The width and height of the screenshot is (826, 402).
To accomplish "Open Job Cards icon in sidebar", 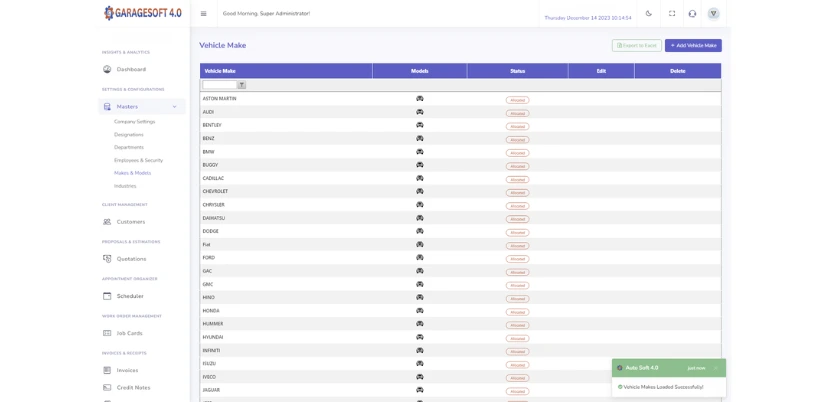I will click(x=107, y=333).
